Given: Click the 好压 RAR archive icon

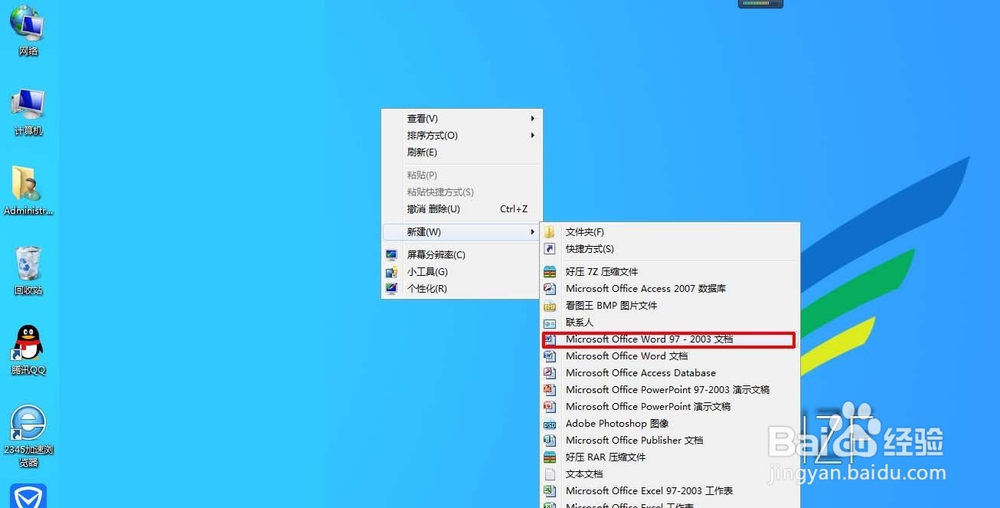Looking at the screenshot, I should [x=549, y=457].
